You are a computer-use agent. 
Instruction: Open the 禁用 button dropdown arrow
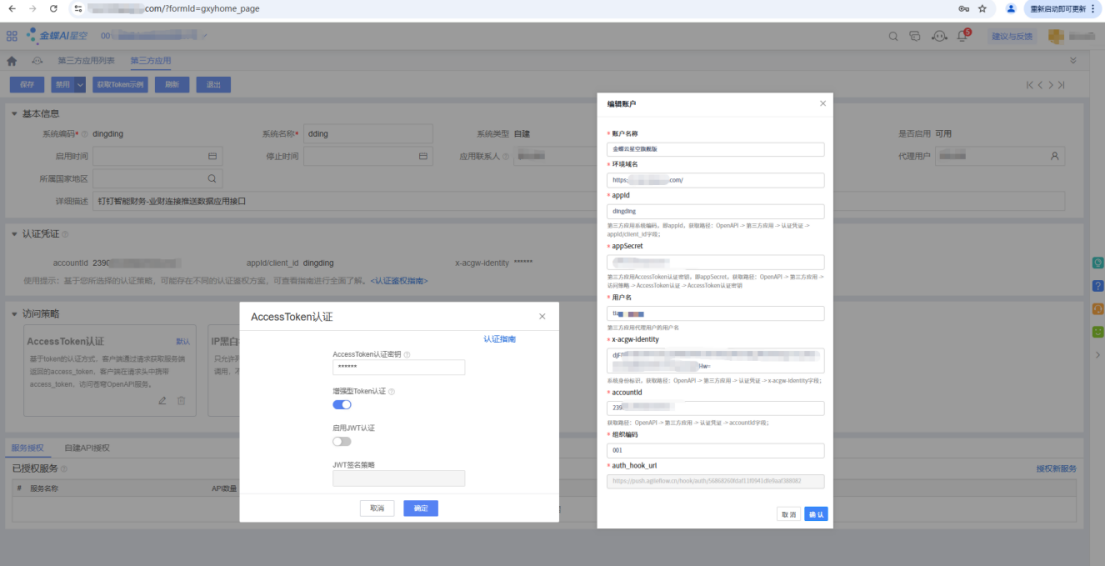click(x=81, y=85)
